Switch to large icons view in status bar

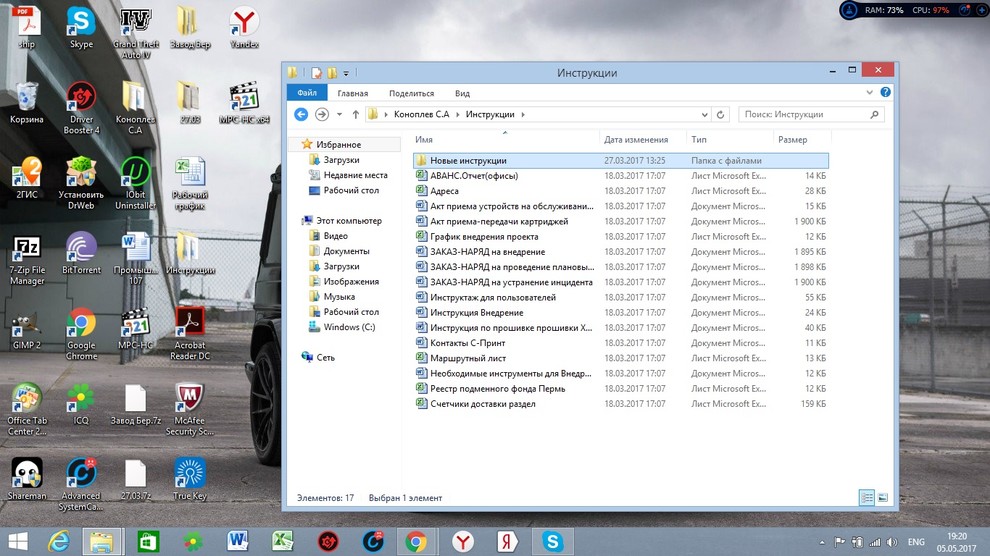(x=883, y=497)
